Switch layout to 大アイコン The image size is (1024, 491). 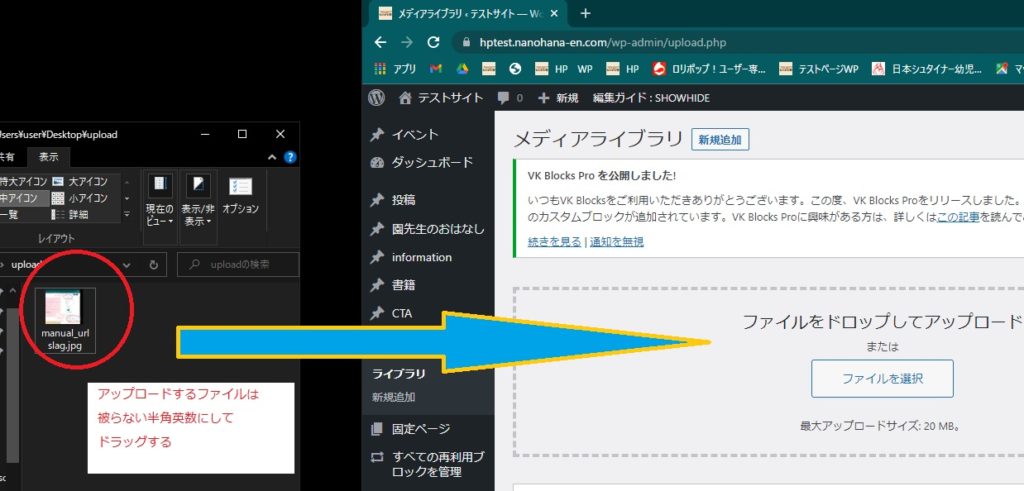point(87,181)
